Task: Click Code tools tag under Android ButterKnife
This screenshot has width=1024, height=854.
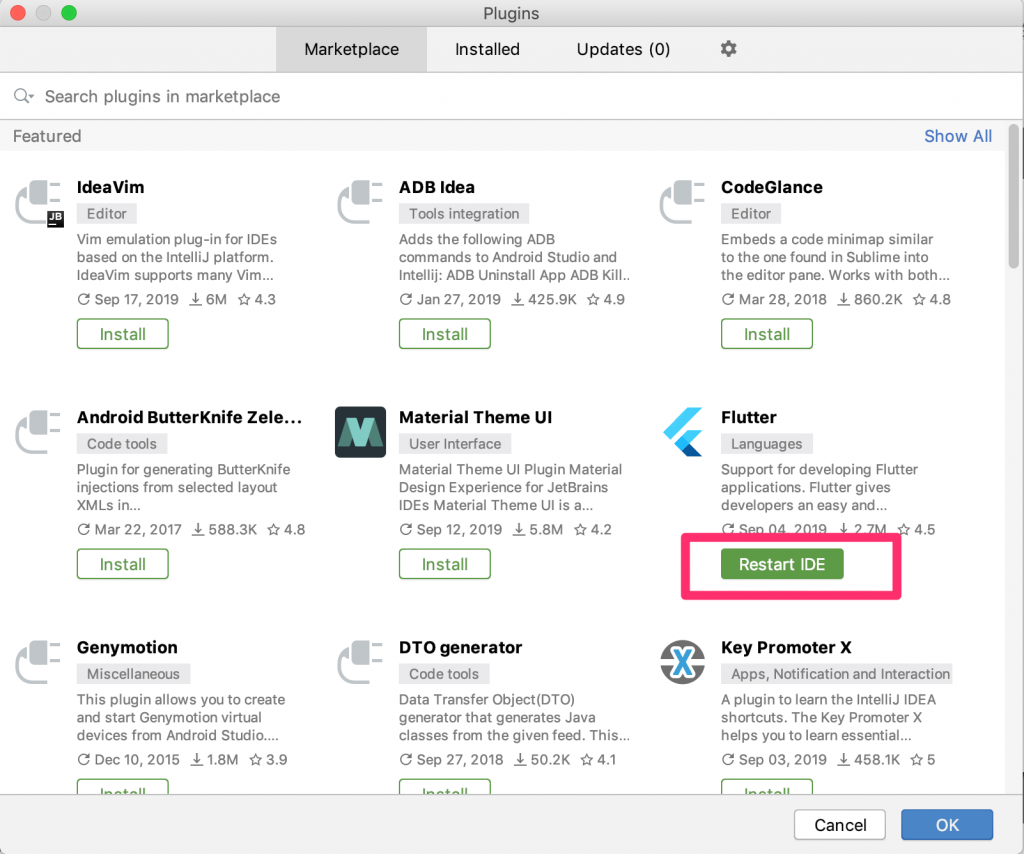Action: pyautogui.click(x=122, y=443)
